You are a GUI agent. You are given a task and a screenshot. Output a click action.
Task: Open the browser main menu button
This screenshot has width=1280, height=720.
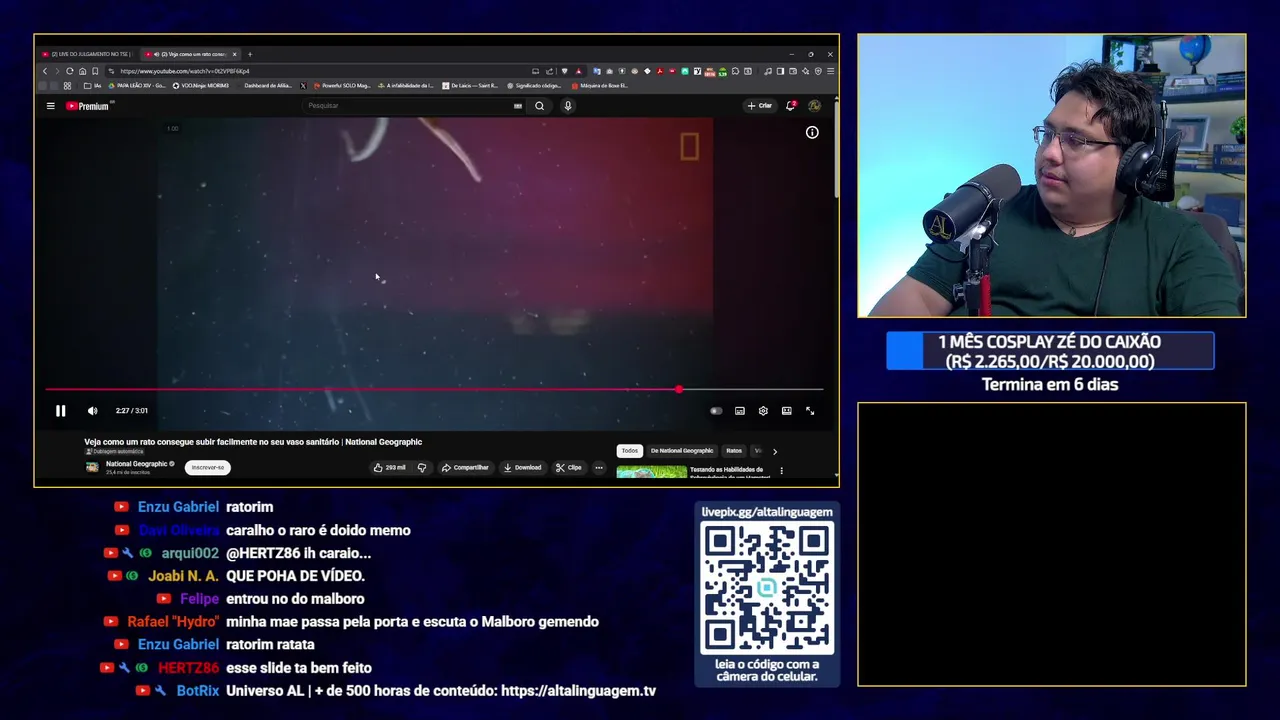[830, 71]
